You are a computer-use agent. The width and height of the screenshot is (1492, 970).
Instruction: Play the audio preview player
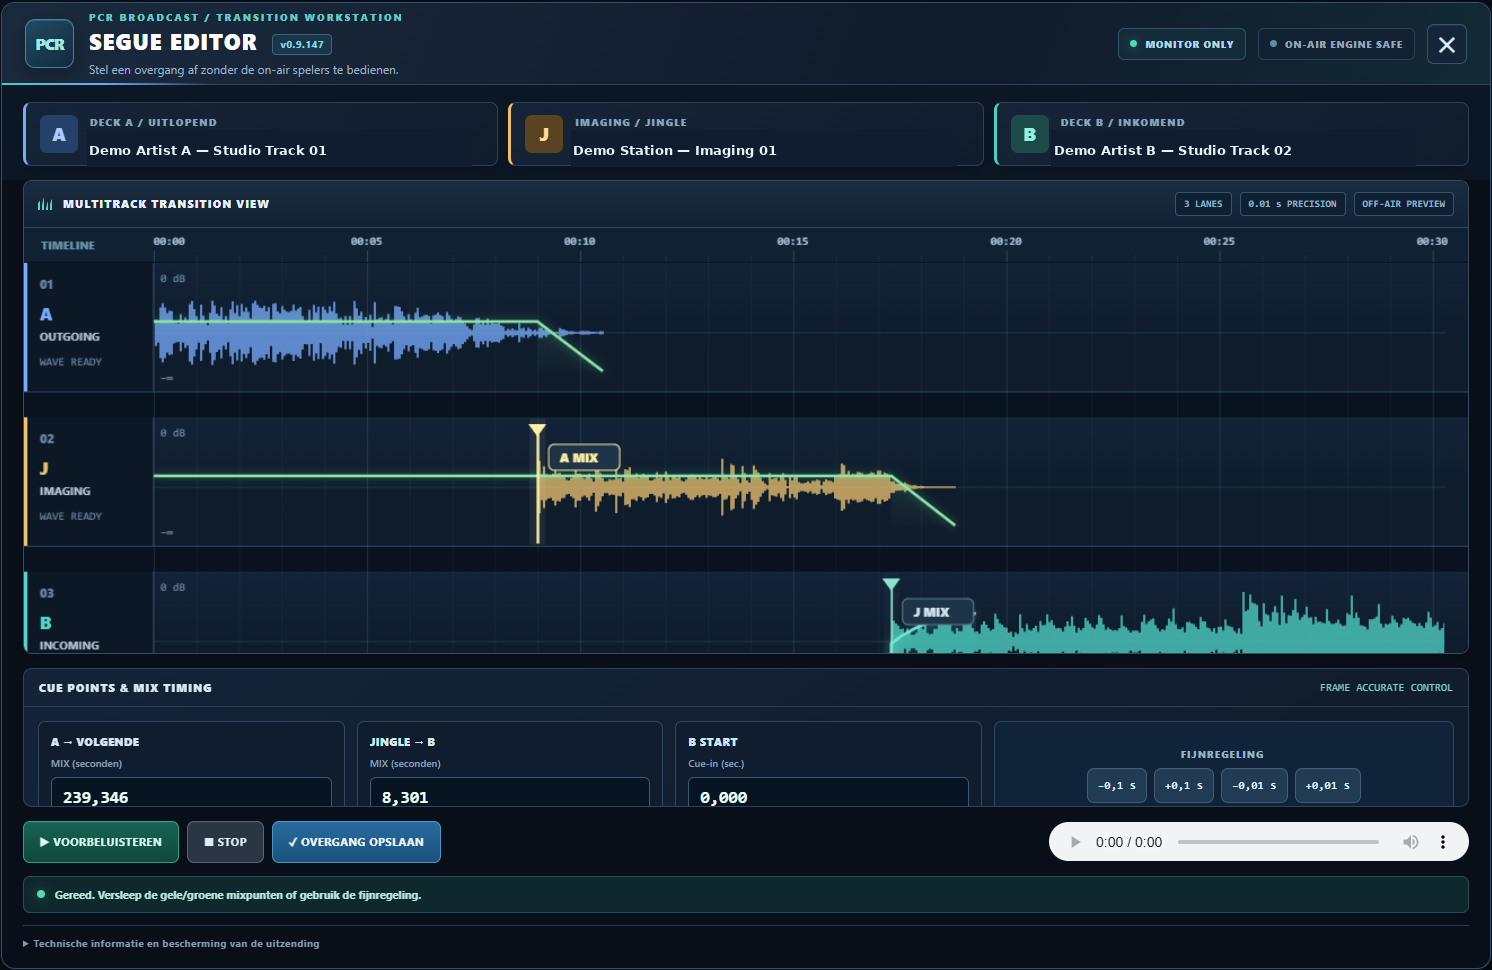pyautogui.click(x=1076, y=842)
